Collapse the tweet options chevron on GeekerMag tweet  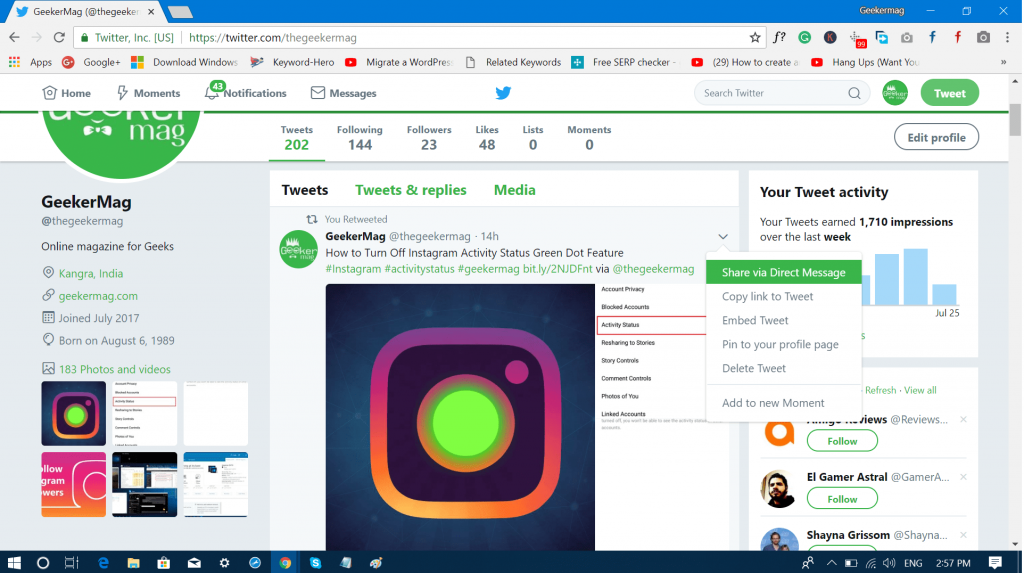click(723, 237)
